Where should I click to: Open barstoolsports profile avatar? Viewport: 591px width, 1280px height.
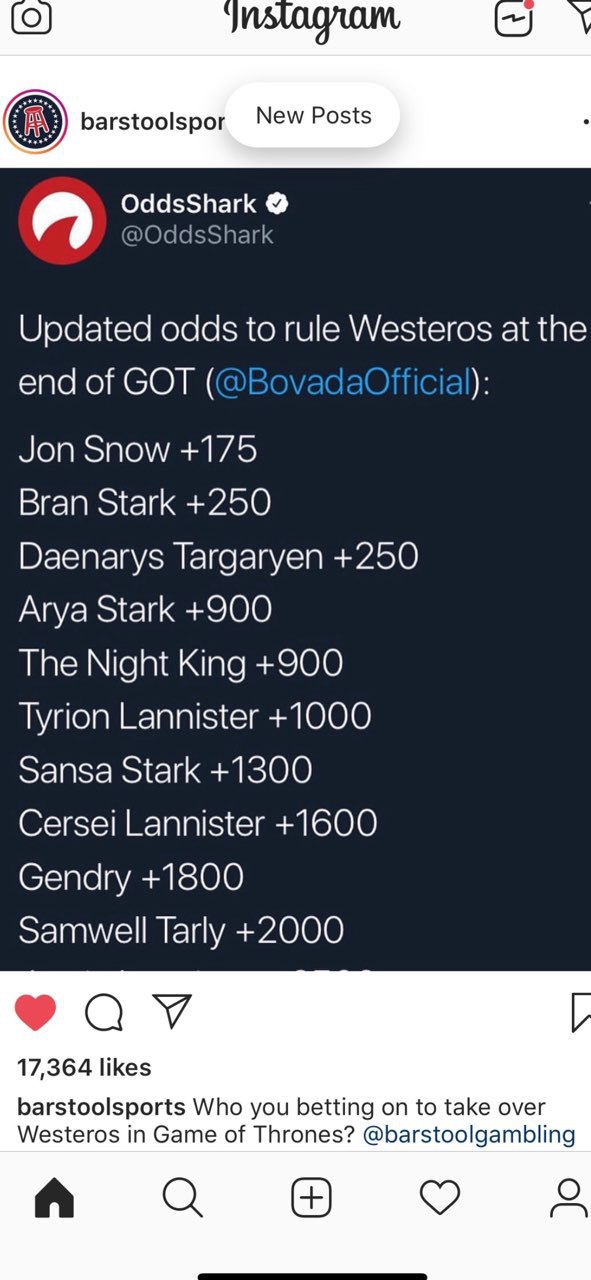(x=37, y=121)
